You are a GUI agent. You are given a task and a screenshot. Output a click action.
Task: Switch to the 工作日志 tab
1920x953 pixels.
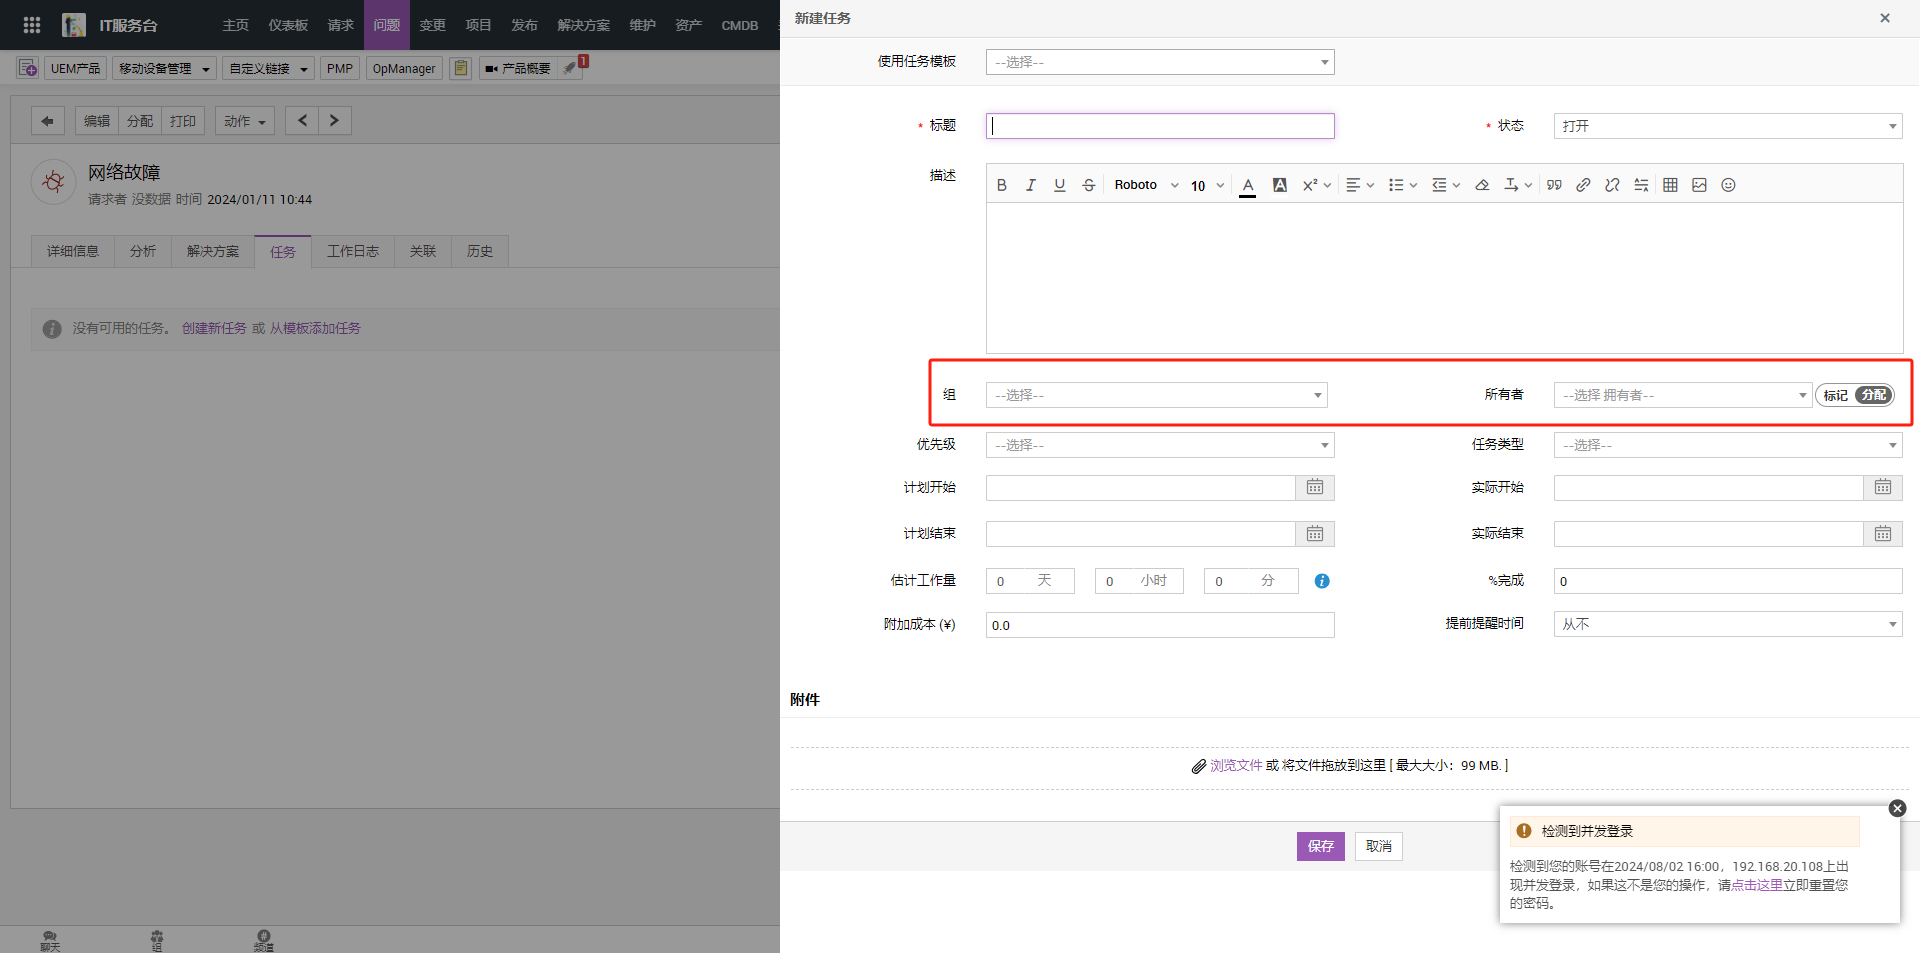coord(352,251)
